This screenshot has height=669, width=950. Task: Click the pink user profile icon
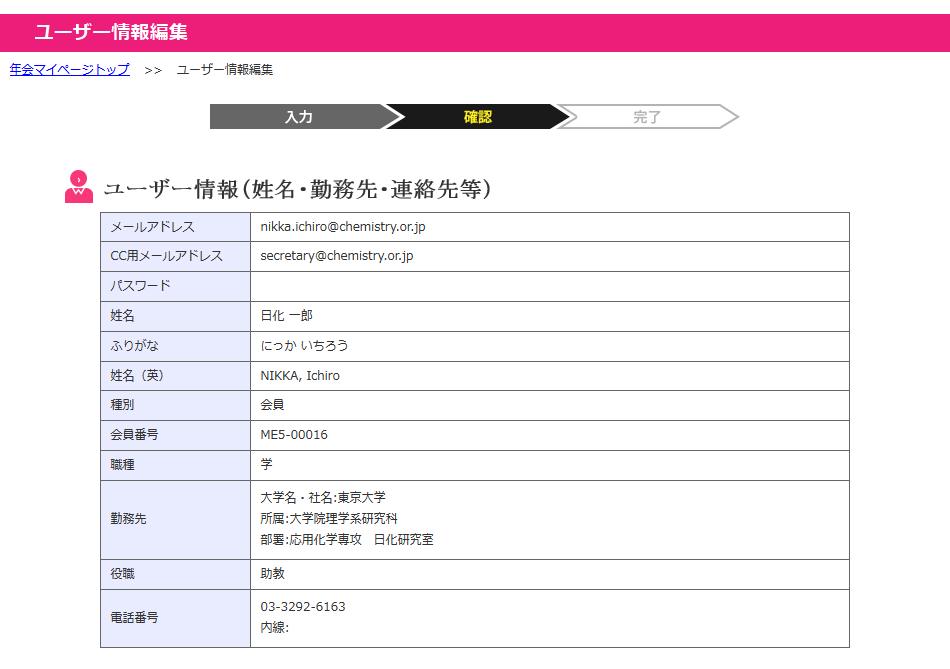[79, 187]
